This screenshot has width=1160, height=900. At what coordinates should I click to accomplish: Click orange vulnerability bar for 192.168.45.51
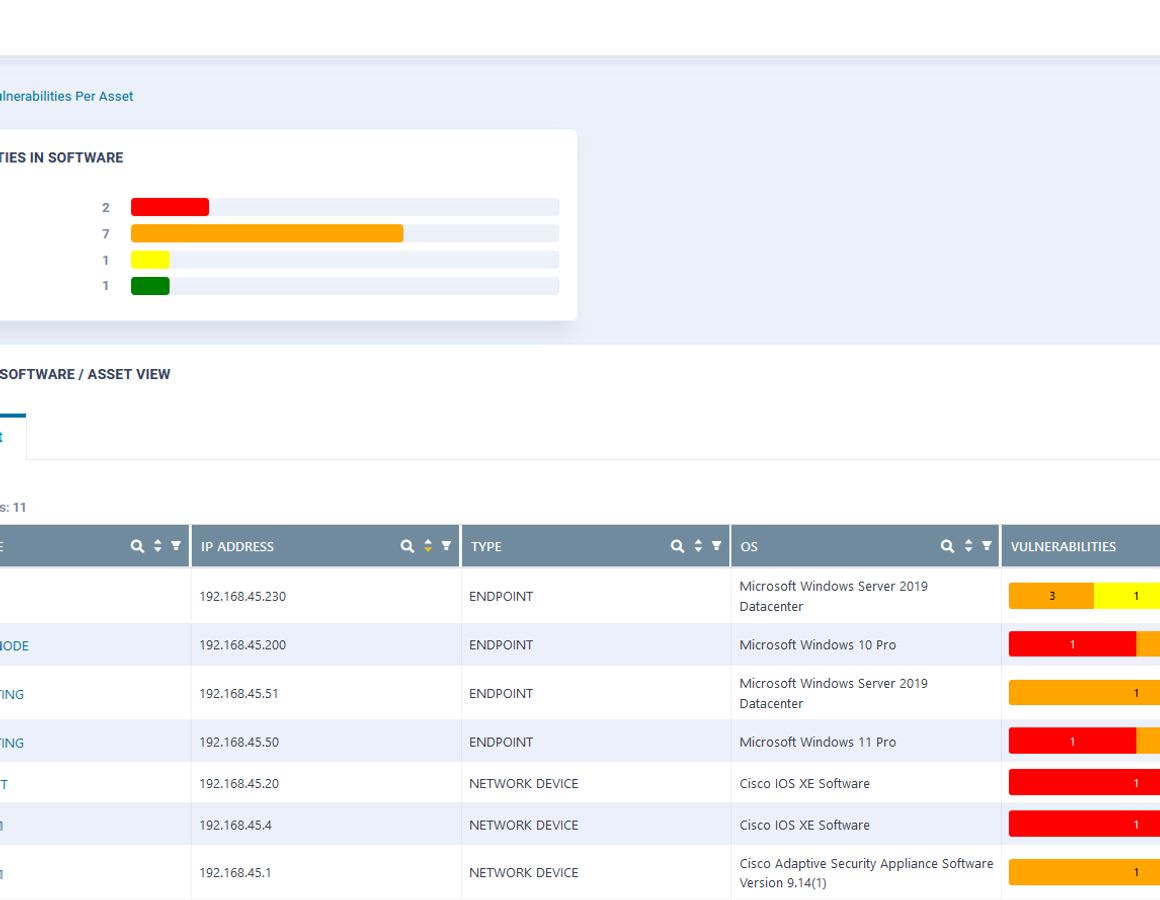[x=1085, y=694]
